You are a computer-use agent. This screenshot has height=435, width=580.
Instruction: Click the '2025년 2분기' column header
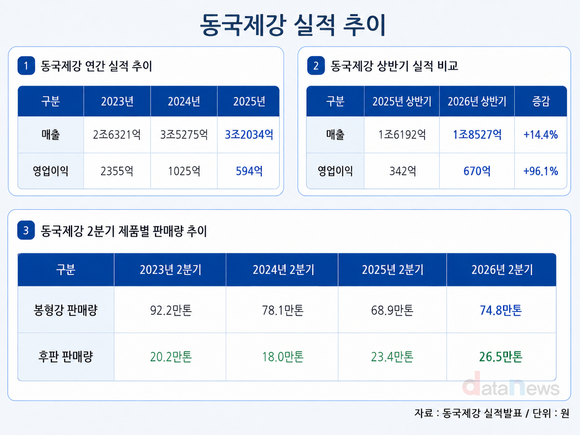coord(392,270)
